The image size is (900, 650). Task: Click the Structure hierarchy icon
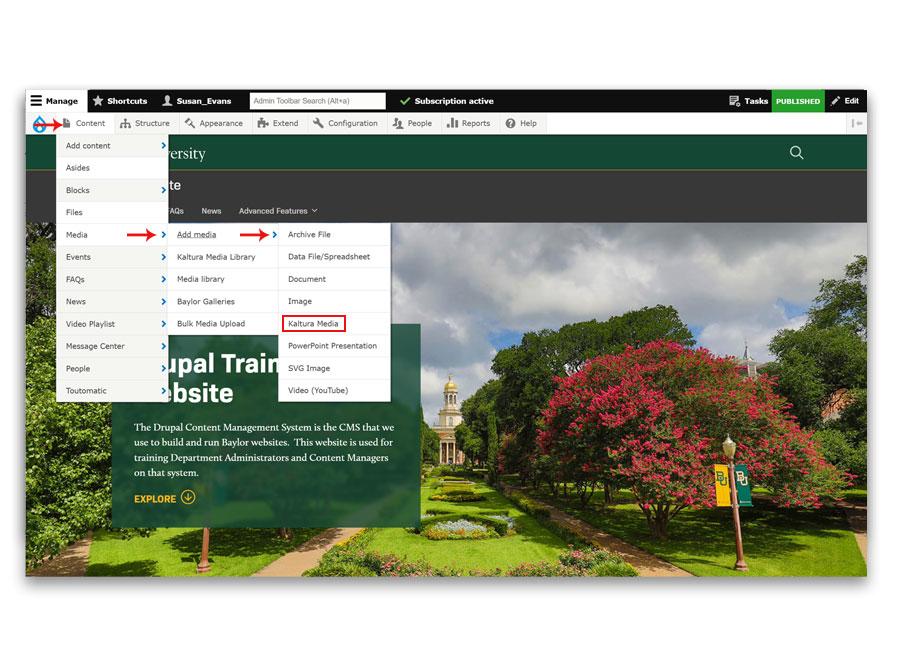[125, 123]
